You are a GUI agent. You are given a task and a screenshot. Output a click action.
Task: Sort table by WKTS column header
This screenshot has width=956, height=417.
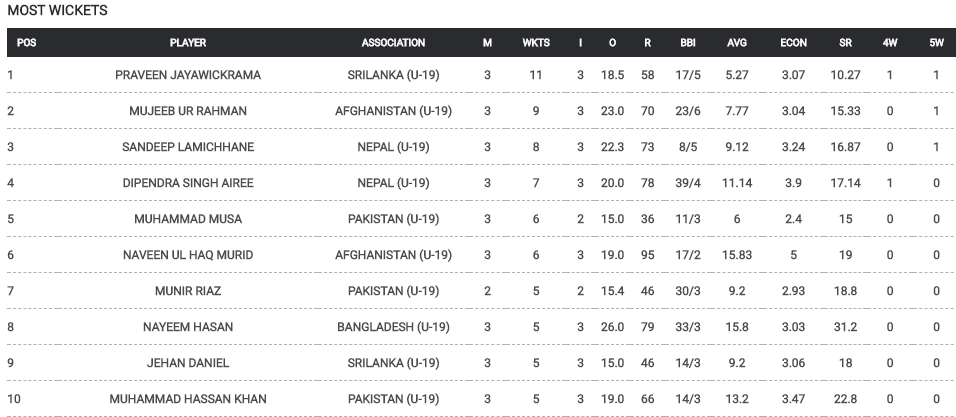coord(536,43)
